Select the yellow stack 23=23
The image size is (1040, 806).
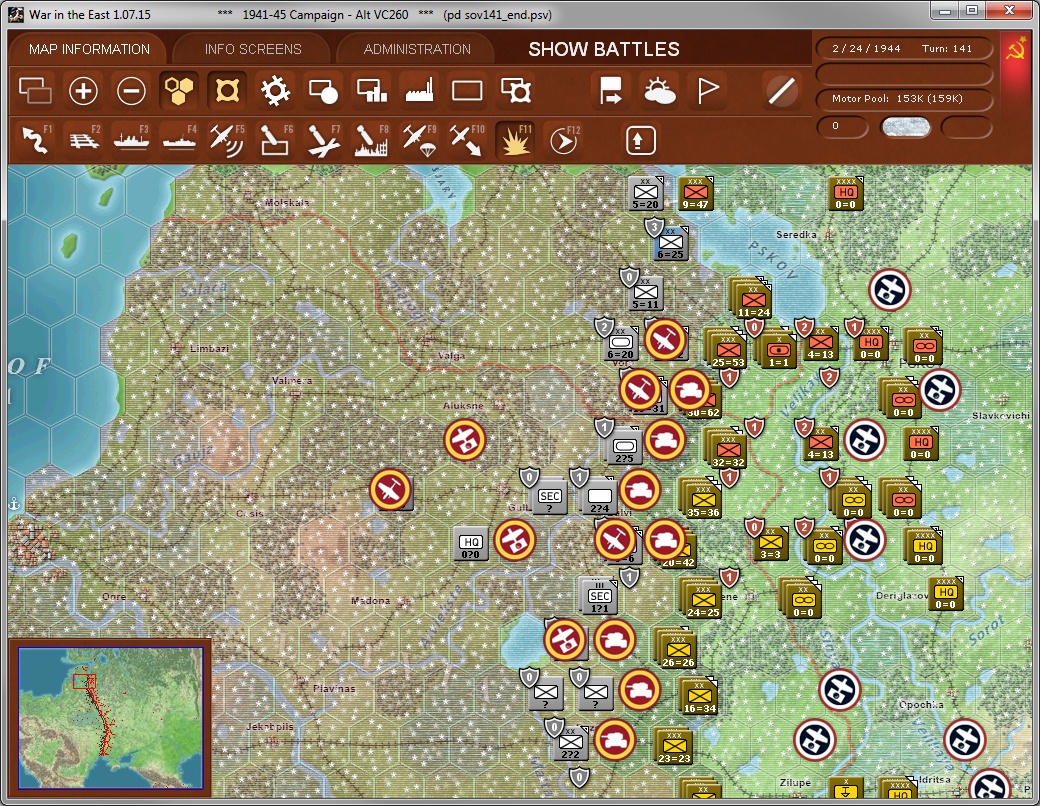tap(674, 746)
